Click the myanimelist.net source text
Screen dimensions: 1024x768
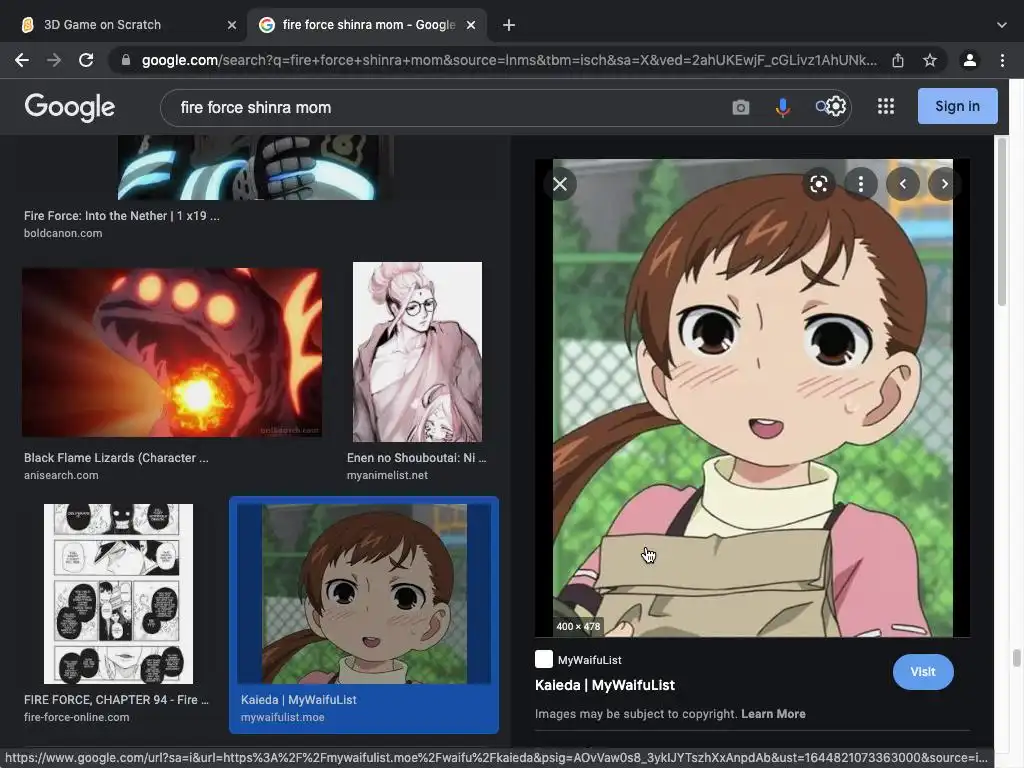click(x=387, y=475)
